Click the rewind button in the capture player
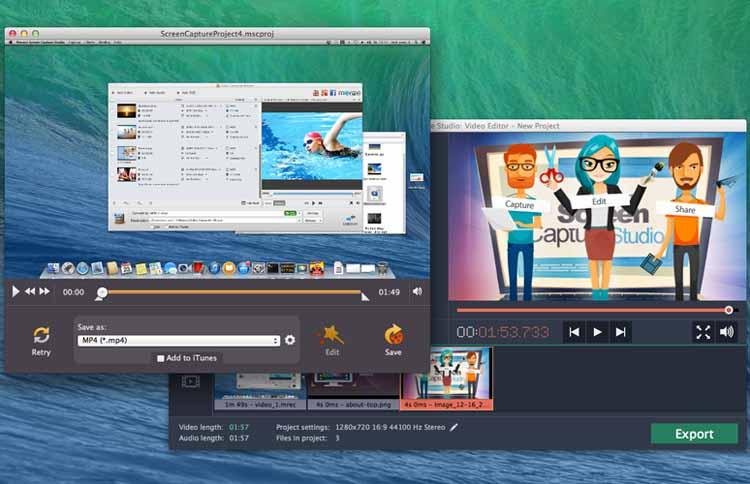The image size is (750, 484). point(30,291)
